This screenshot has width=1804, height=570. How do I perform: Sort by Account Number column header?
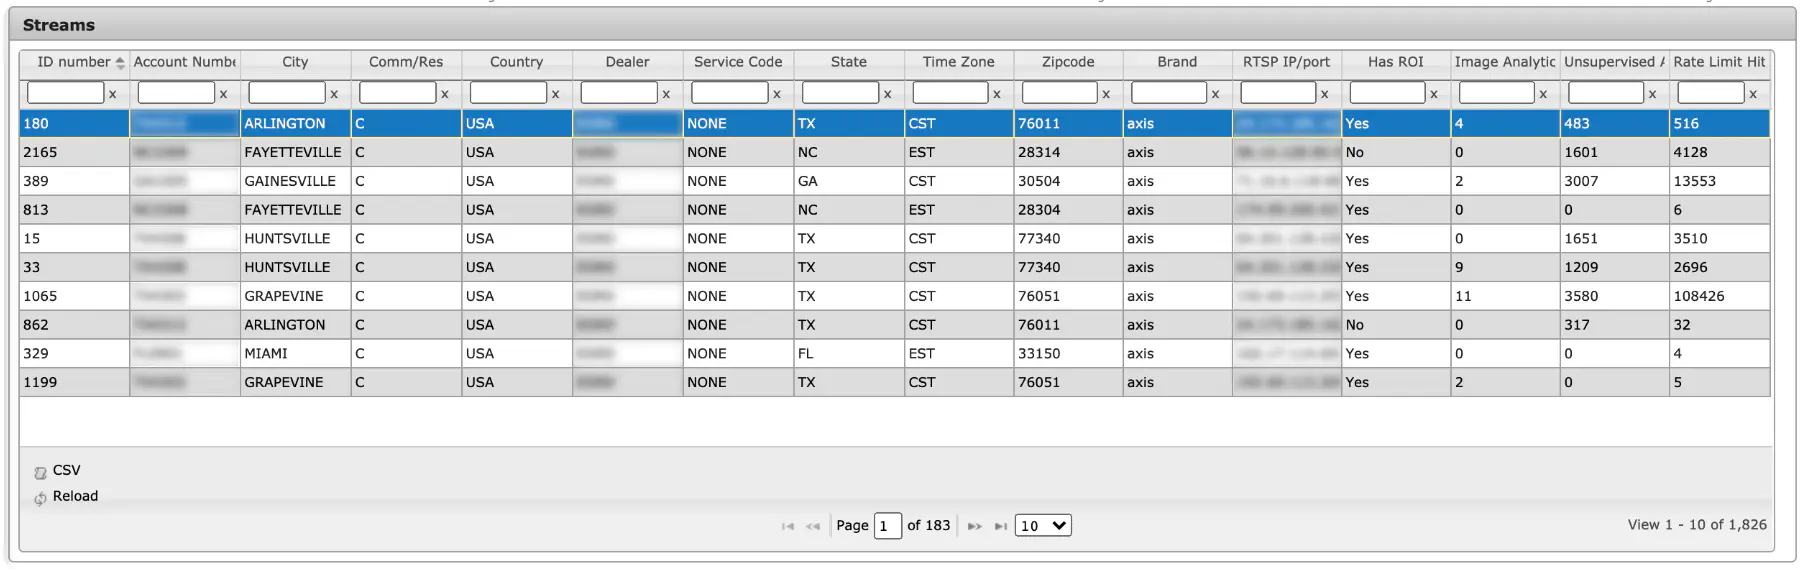point(185,62)
